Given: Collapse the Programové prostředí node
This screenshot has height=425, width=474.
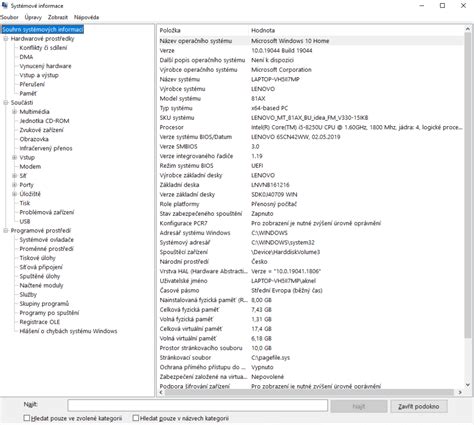Looking at the screenshot, I should [x=6, y=231].
